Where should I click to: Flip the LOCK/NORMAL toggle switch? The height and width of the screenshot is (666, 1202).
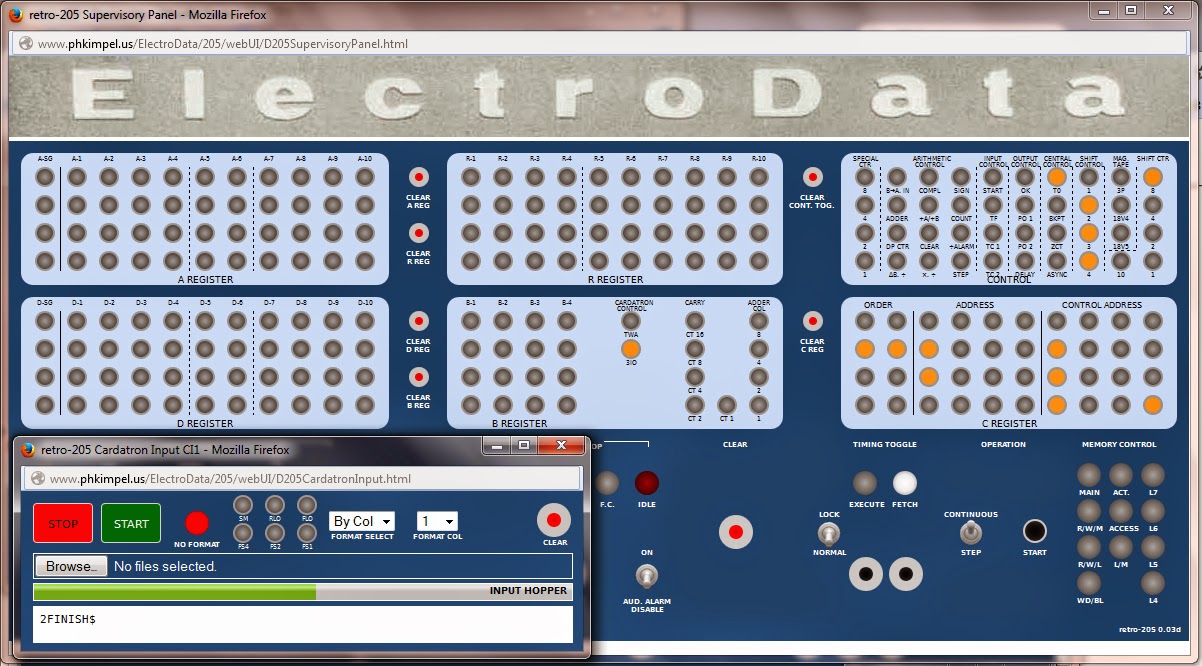[829, 533]
